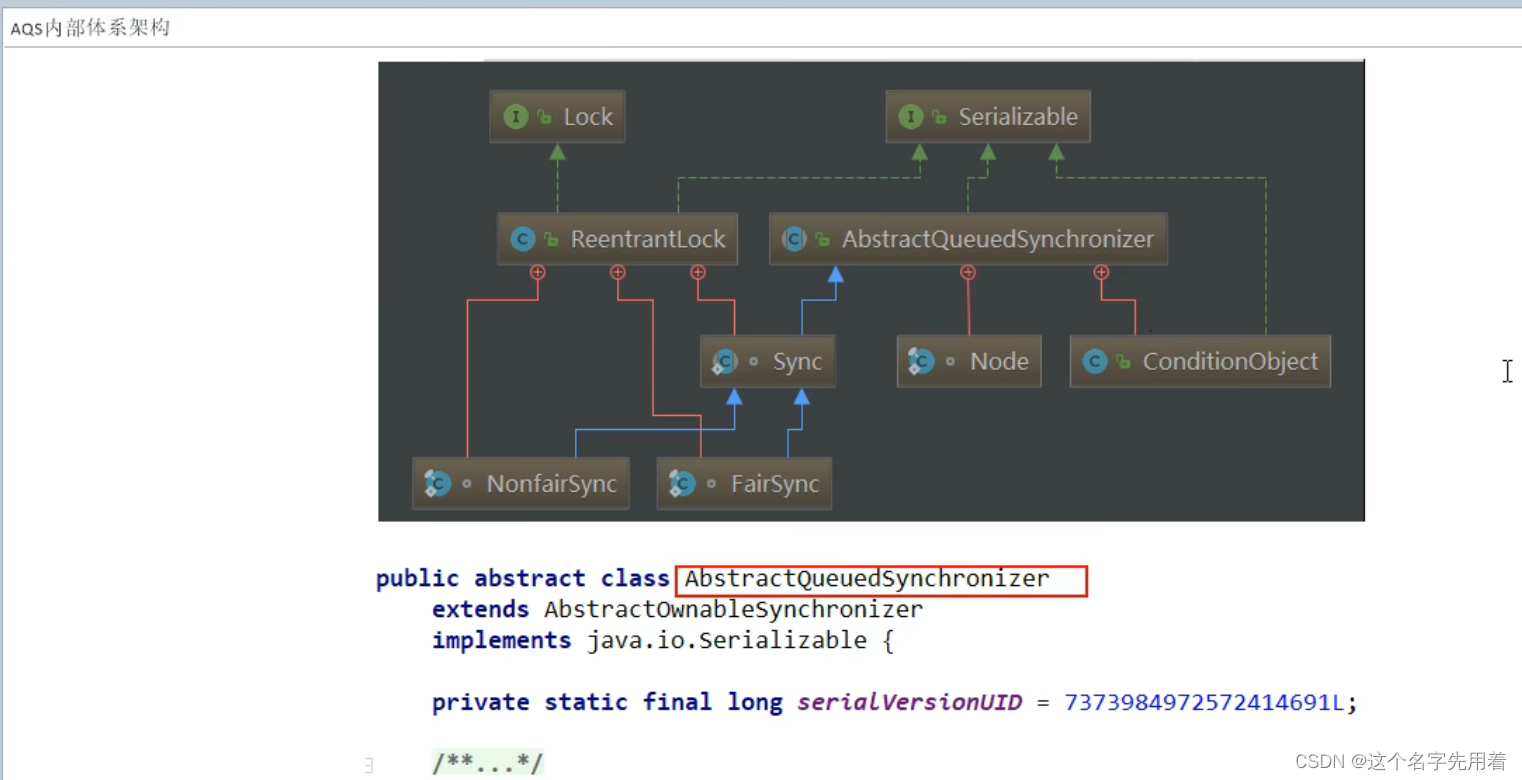Screen dimensions: 1522x780
Task: Click the class icon on ConditionObject
Action: point(1095,362)
